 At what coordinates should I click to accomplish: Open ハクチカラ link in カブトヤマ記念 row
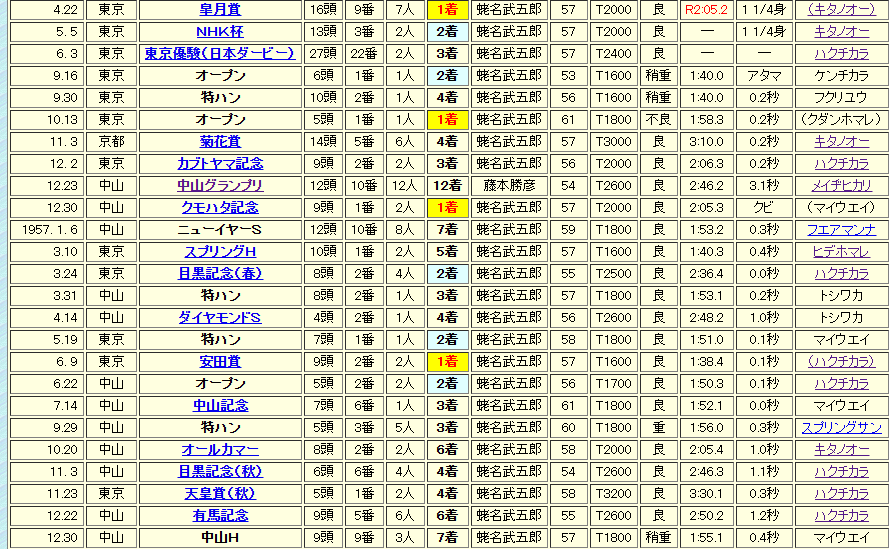[841, 164]
